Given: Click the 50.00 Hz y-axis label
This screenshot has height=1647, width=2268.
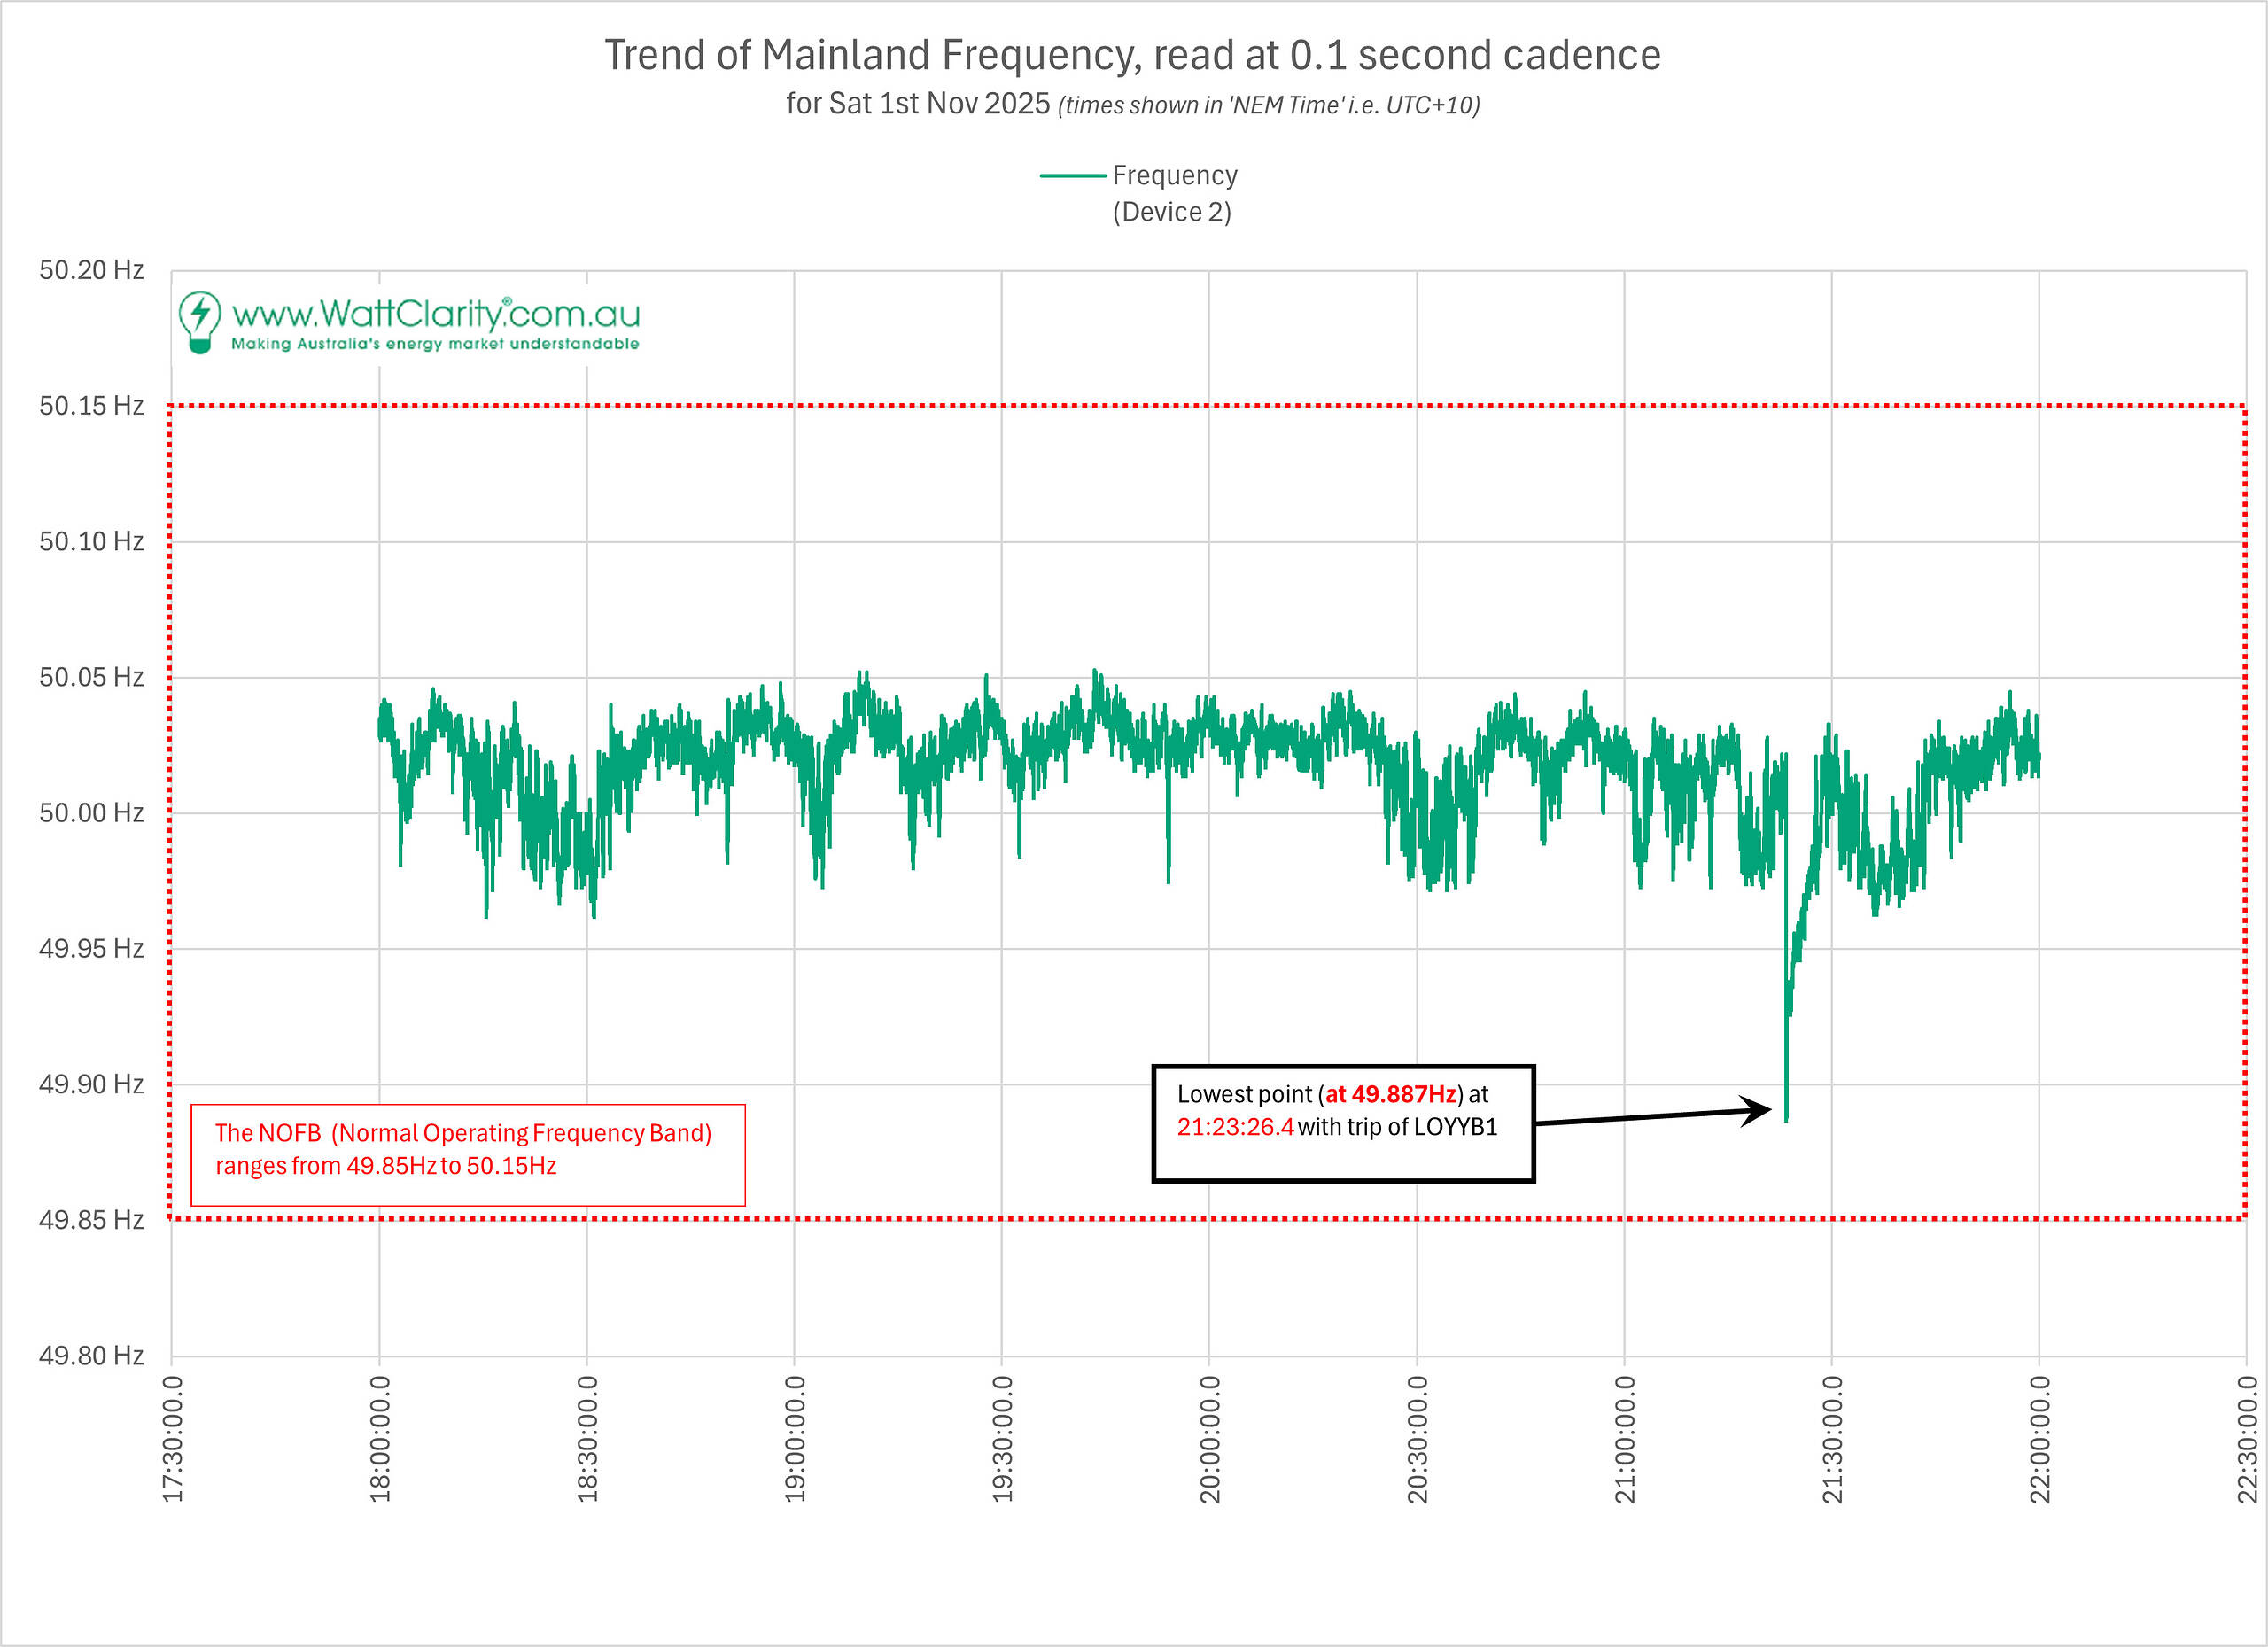Looking at the screenshot, I should pos(91,812).
